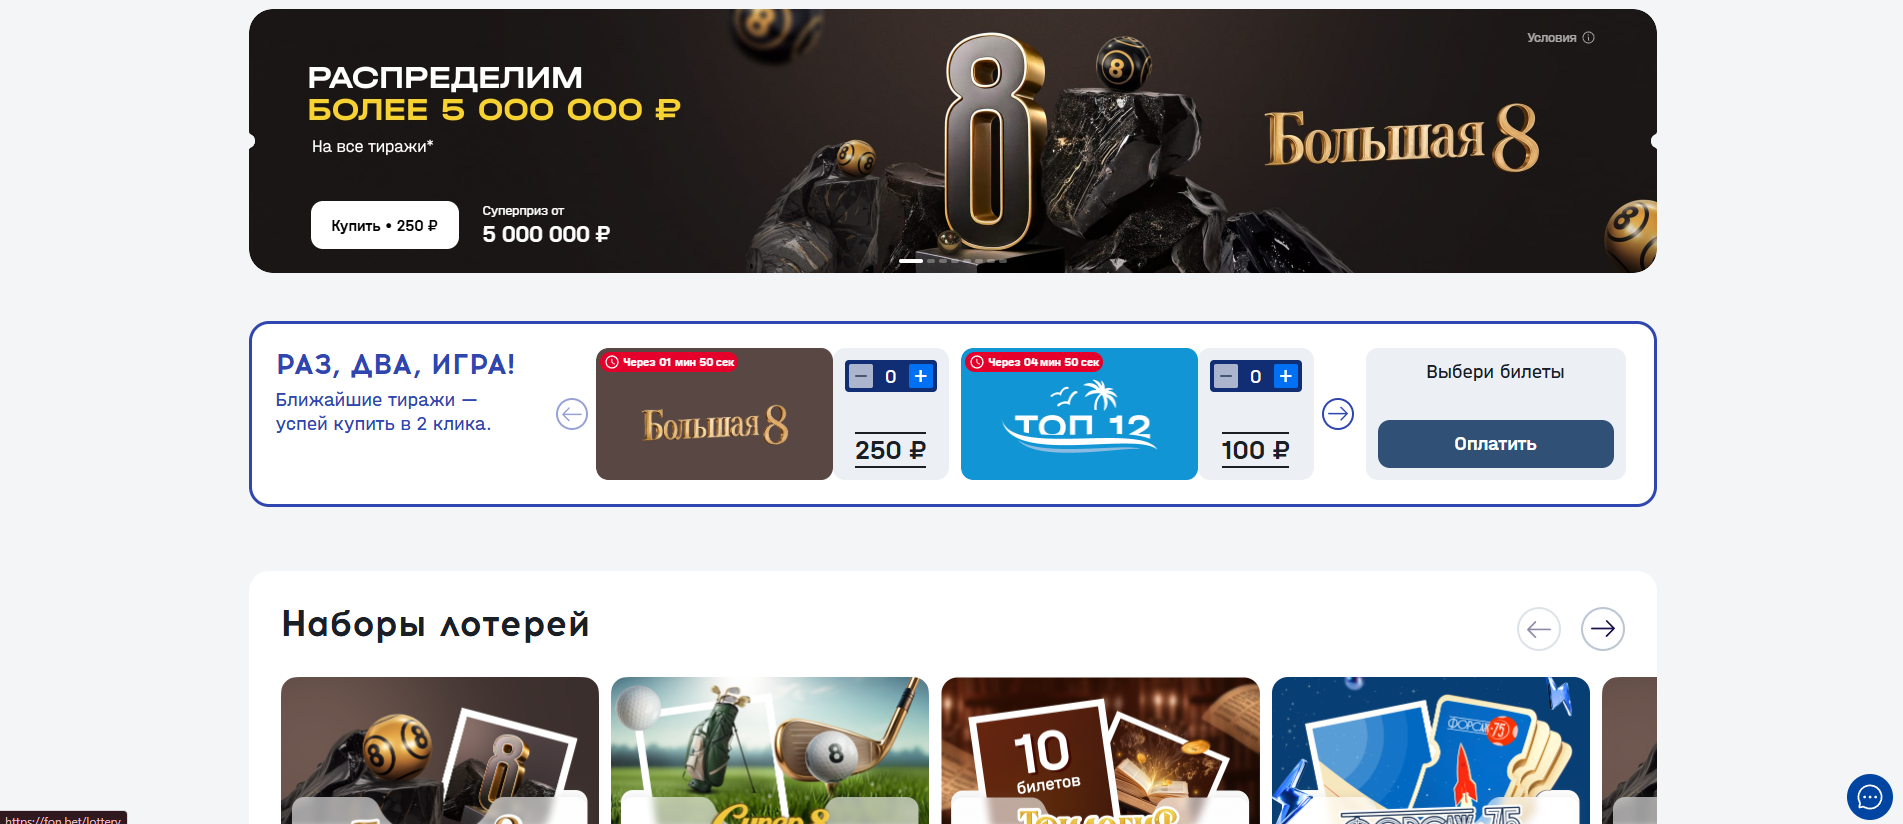This screenshot has height=824, width=1903.
Task: Click the Условия link on the banner
Action: tap(1551, 38)
